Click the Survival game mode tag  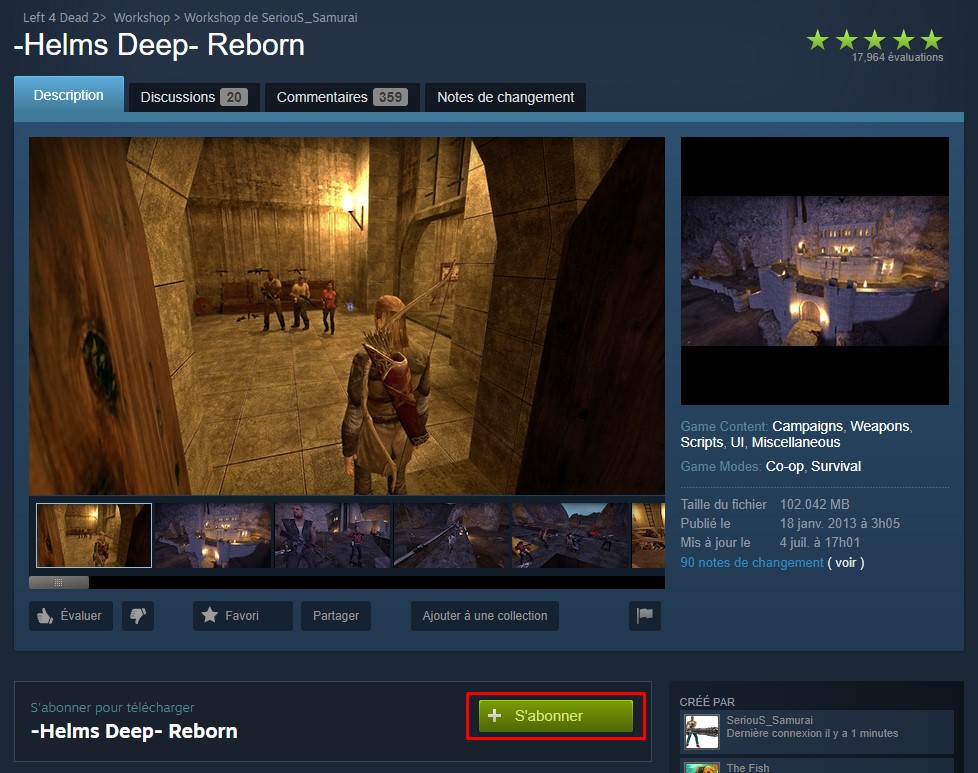pyautogui.click(x=836, y=466)
